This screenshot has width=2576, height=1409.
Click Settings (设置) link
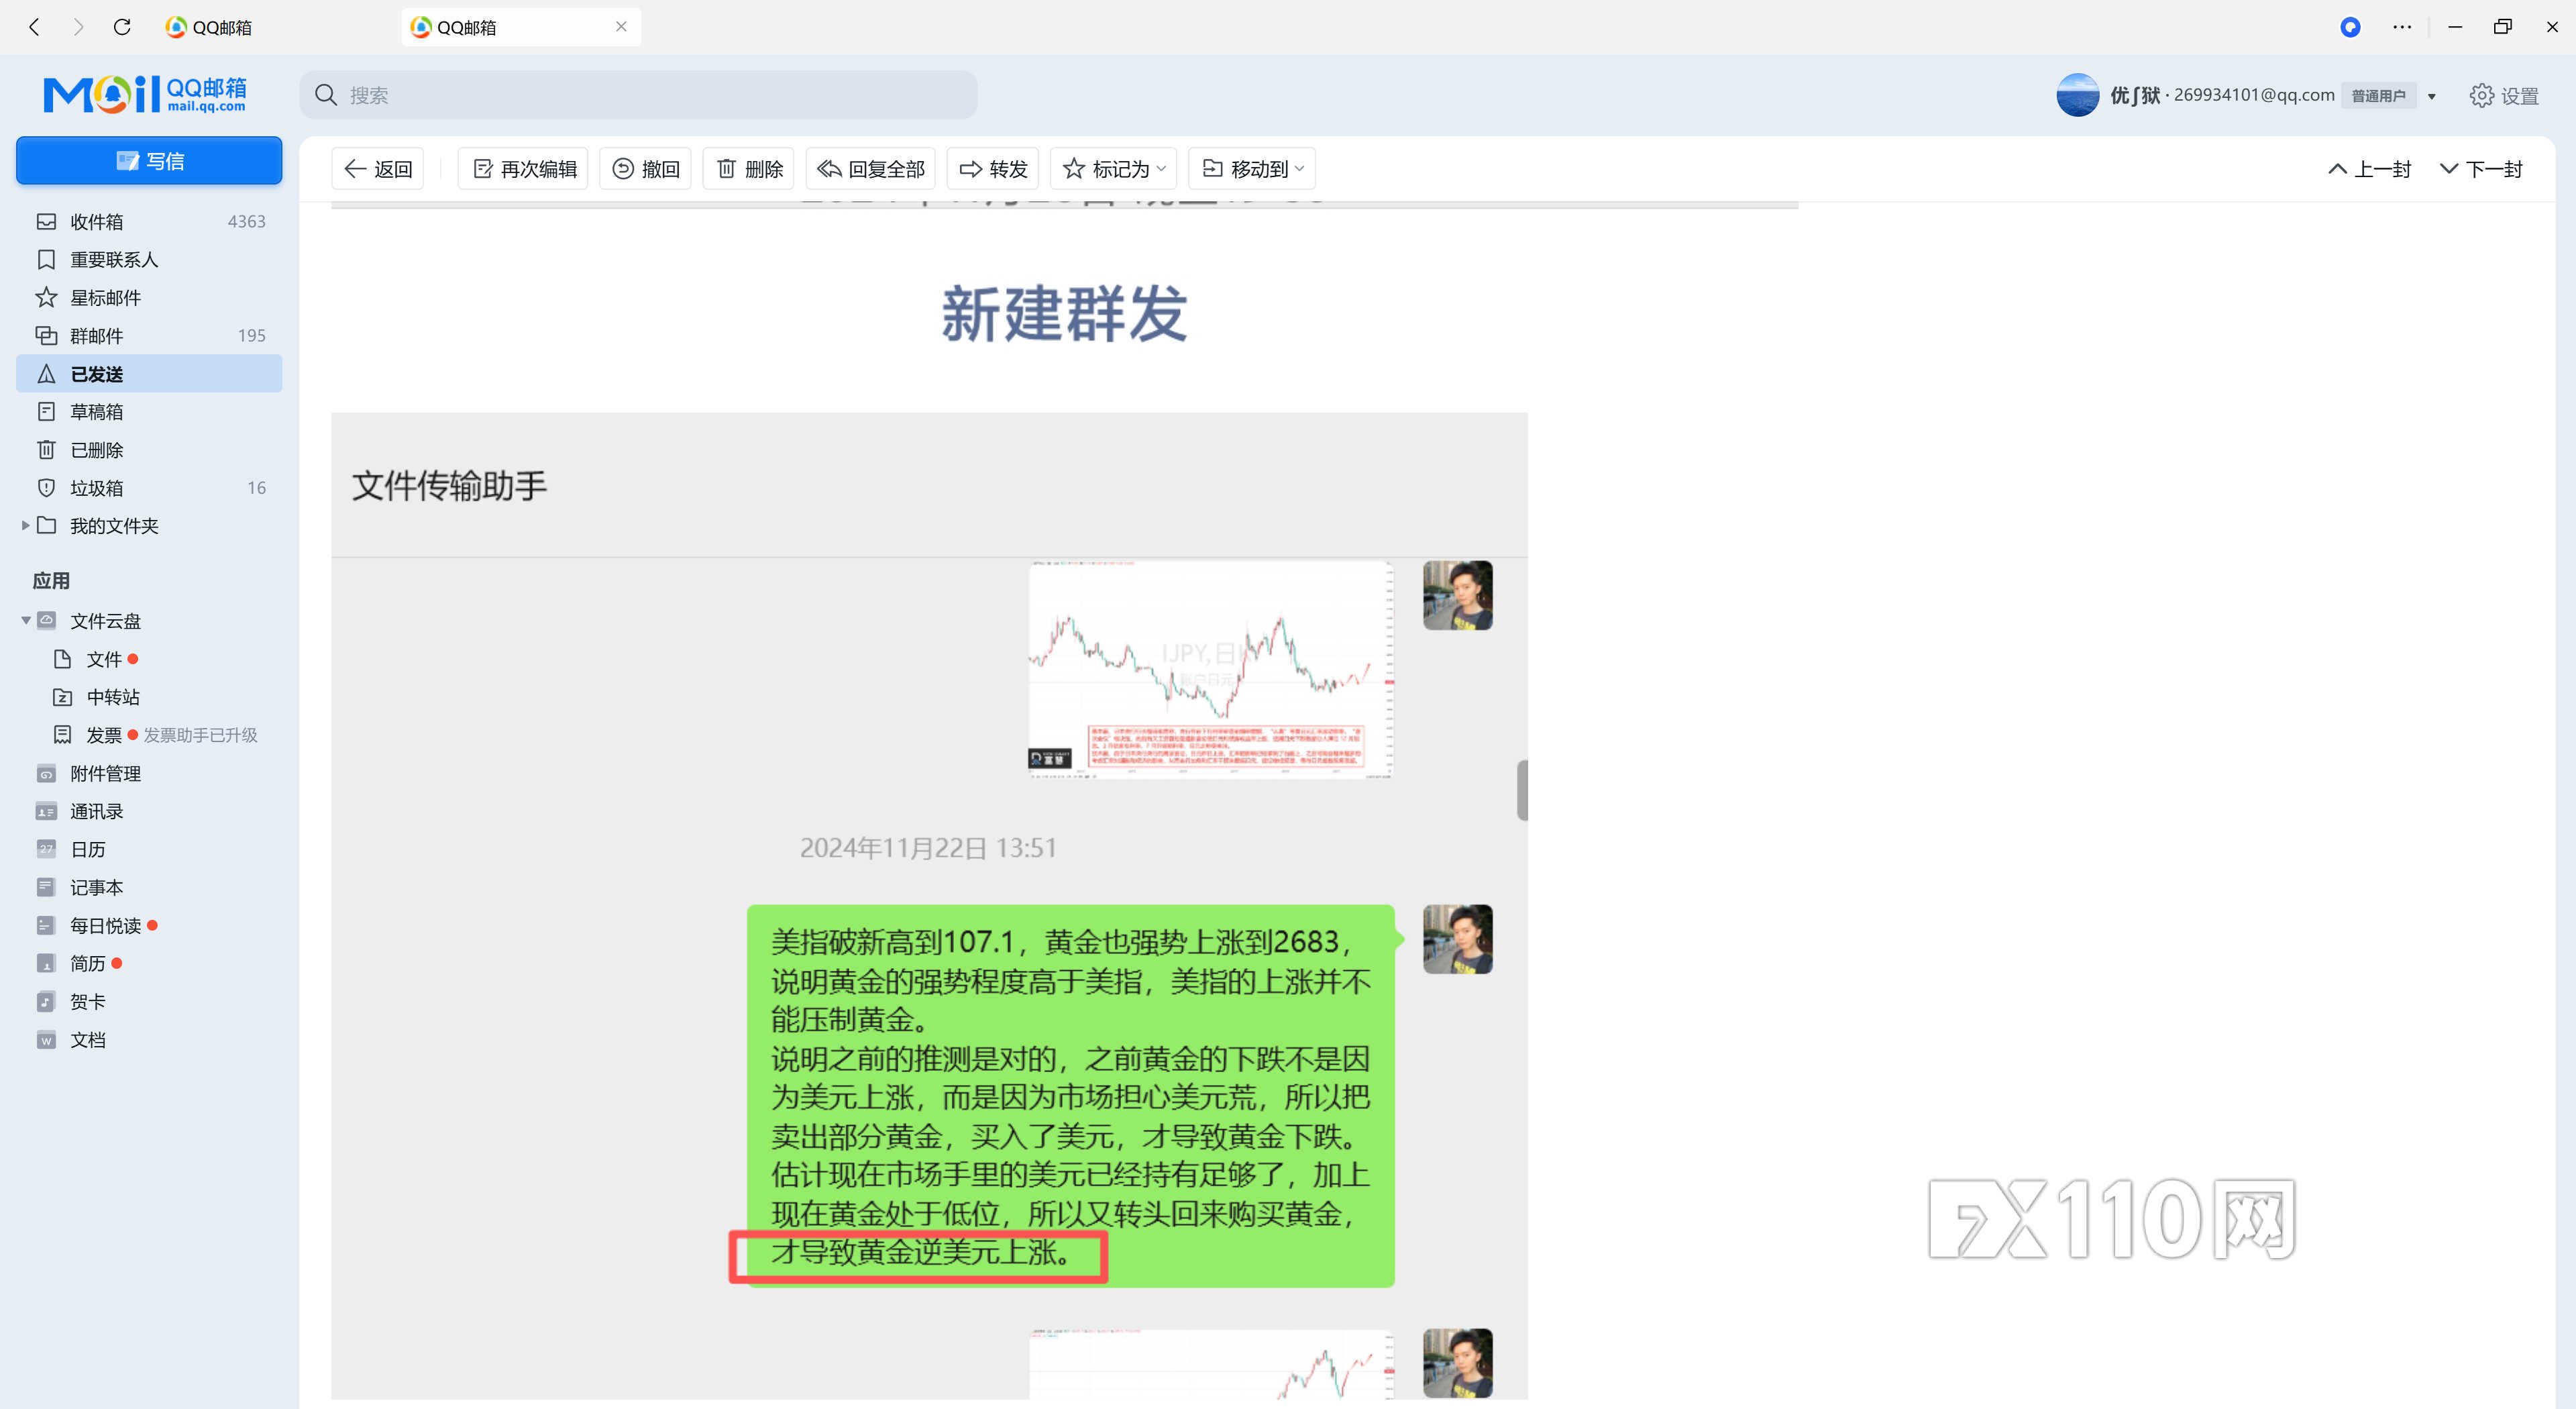pos(2519,96)
